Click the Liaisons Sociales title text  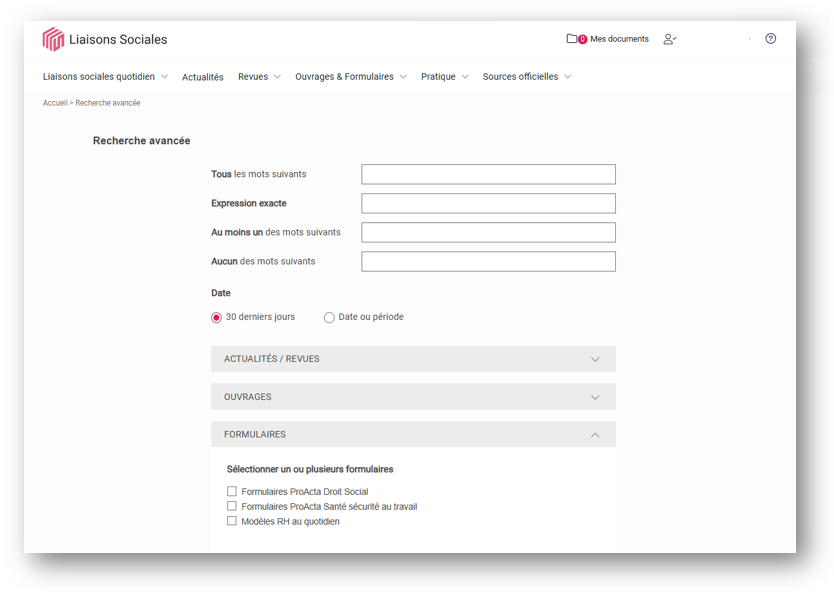118,39
